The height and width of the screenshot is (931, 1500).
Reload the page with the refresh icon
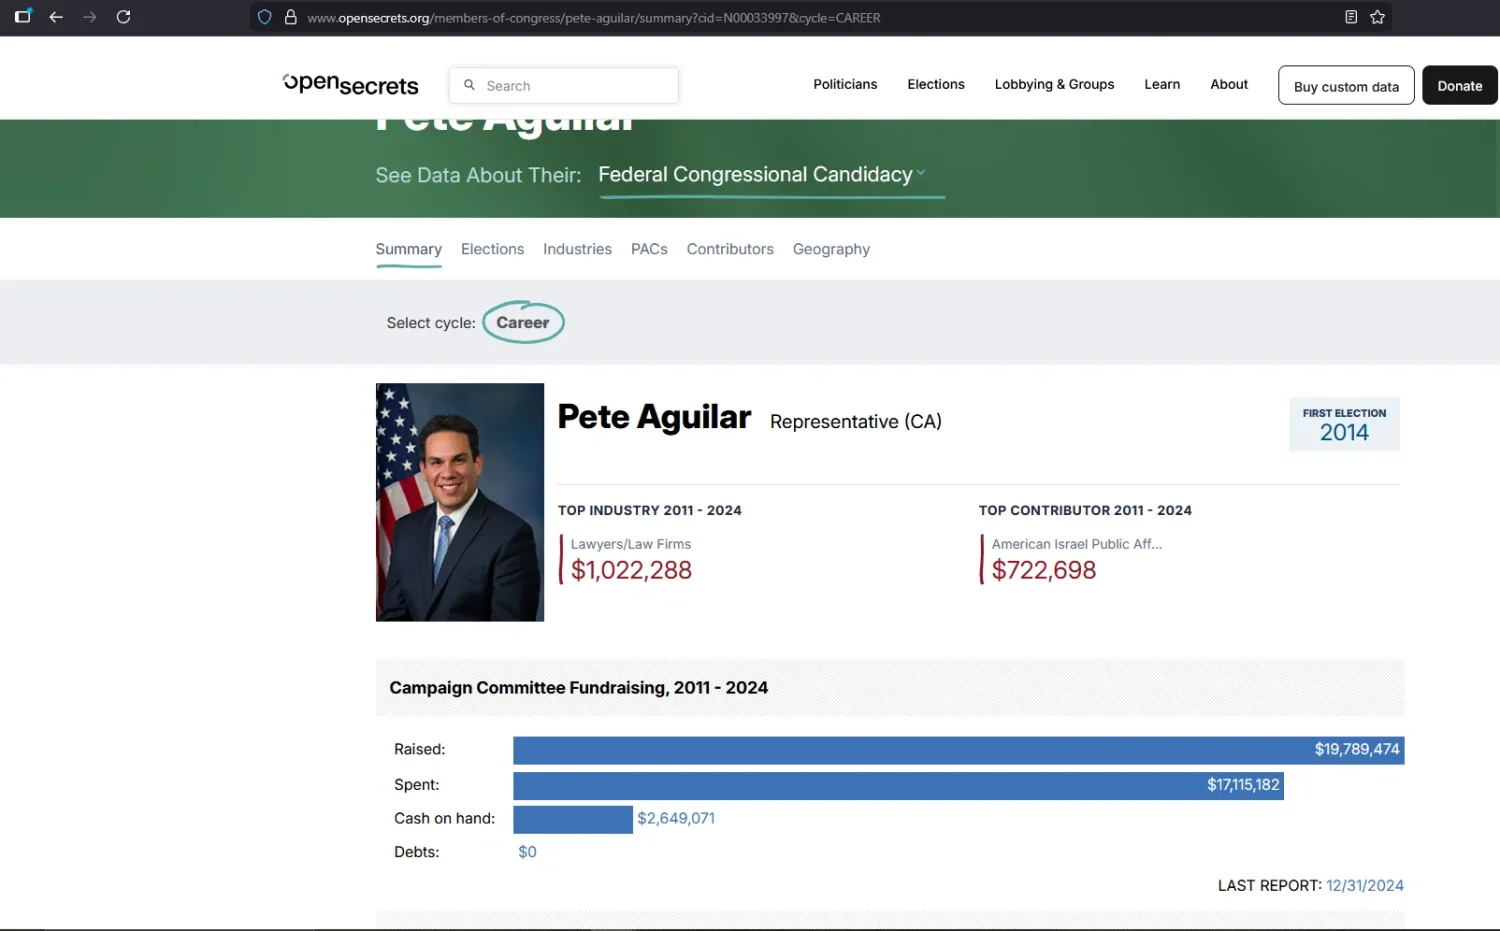(x=124, y=17)
